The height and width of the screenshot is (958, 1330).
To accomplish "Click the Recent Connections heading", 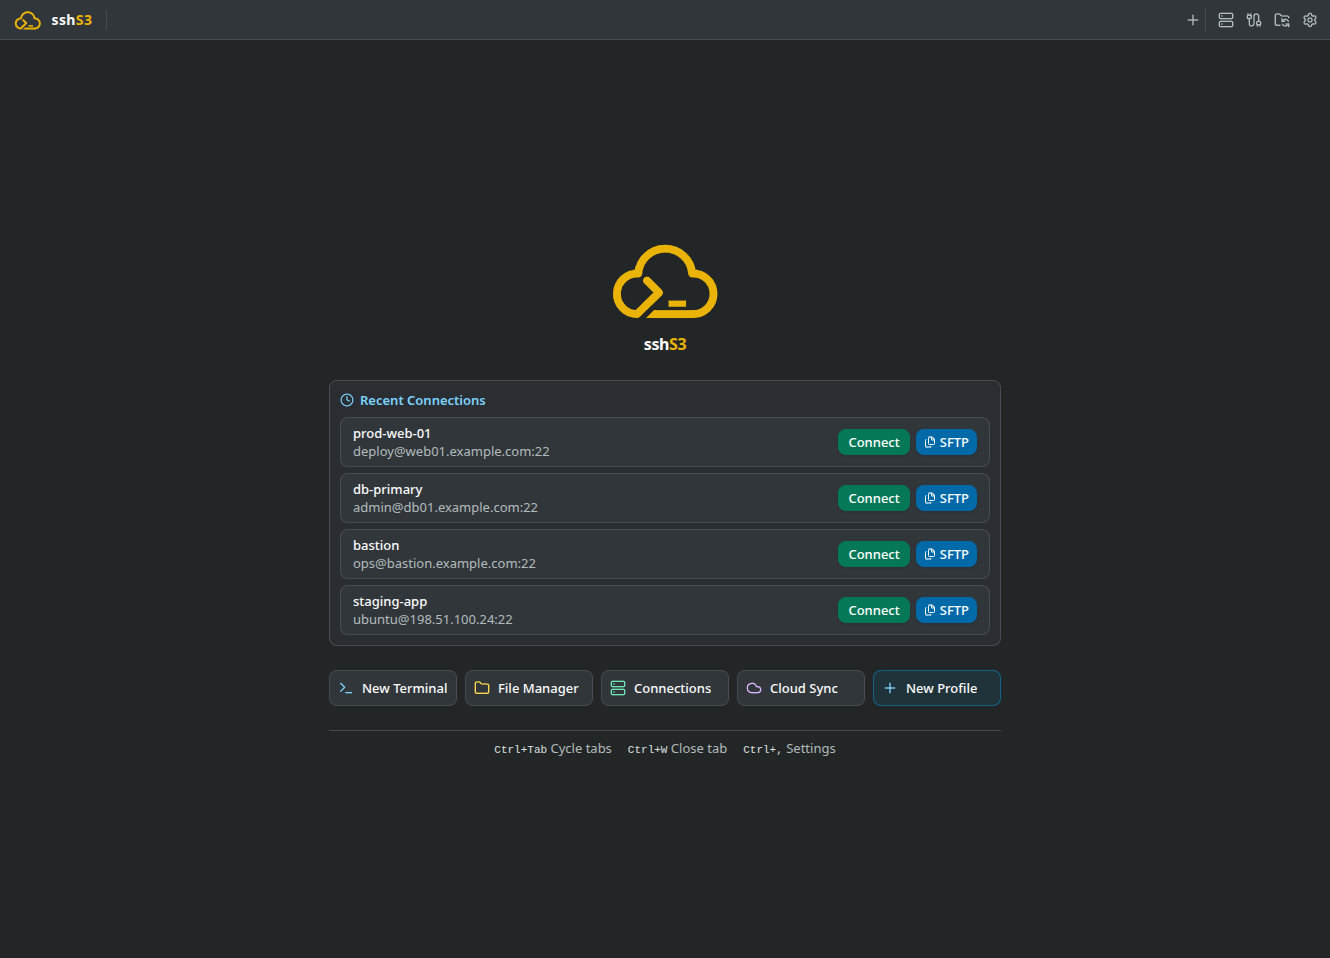I will pyautogui.click(x=423, y=400).
